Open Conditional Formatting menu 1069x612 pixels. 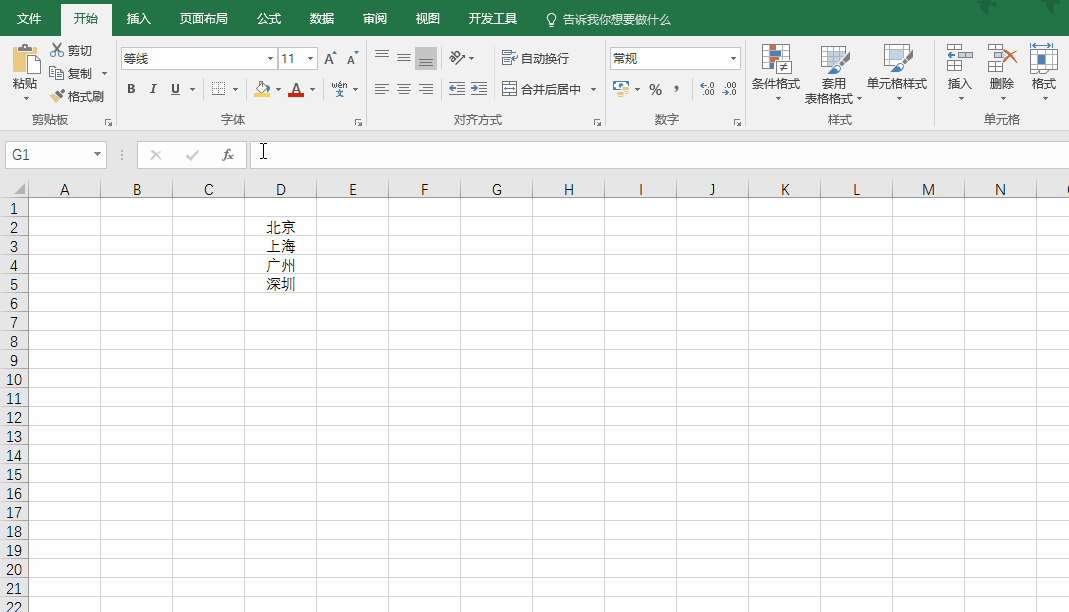(x=776, y=73)
